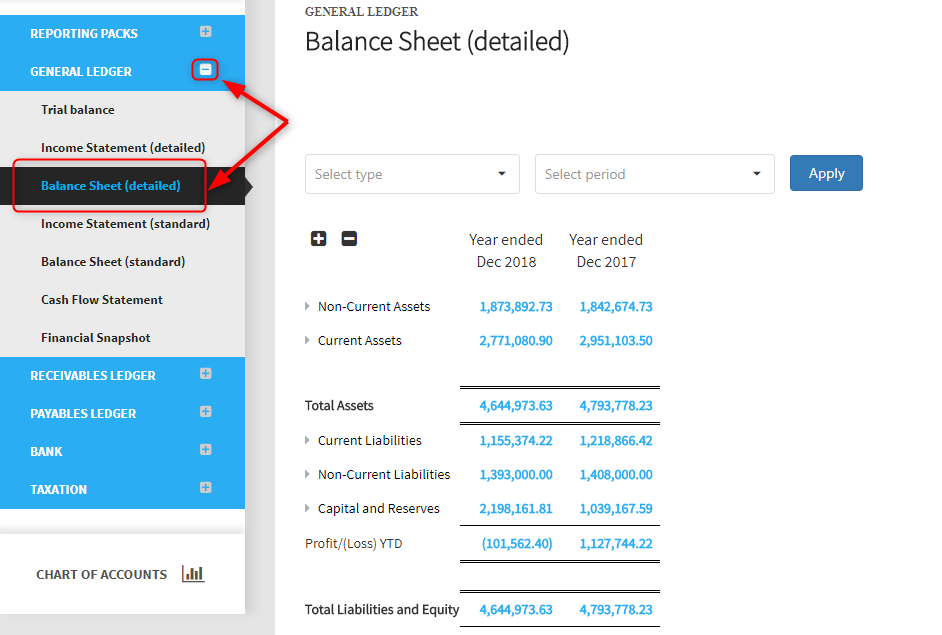Open Financial Snapshot report
This screenshot has width=942, height=635.
tap(96, 338)
